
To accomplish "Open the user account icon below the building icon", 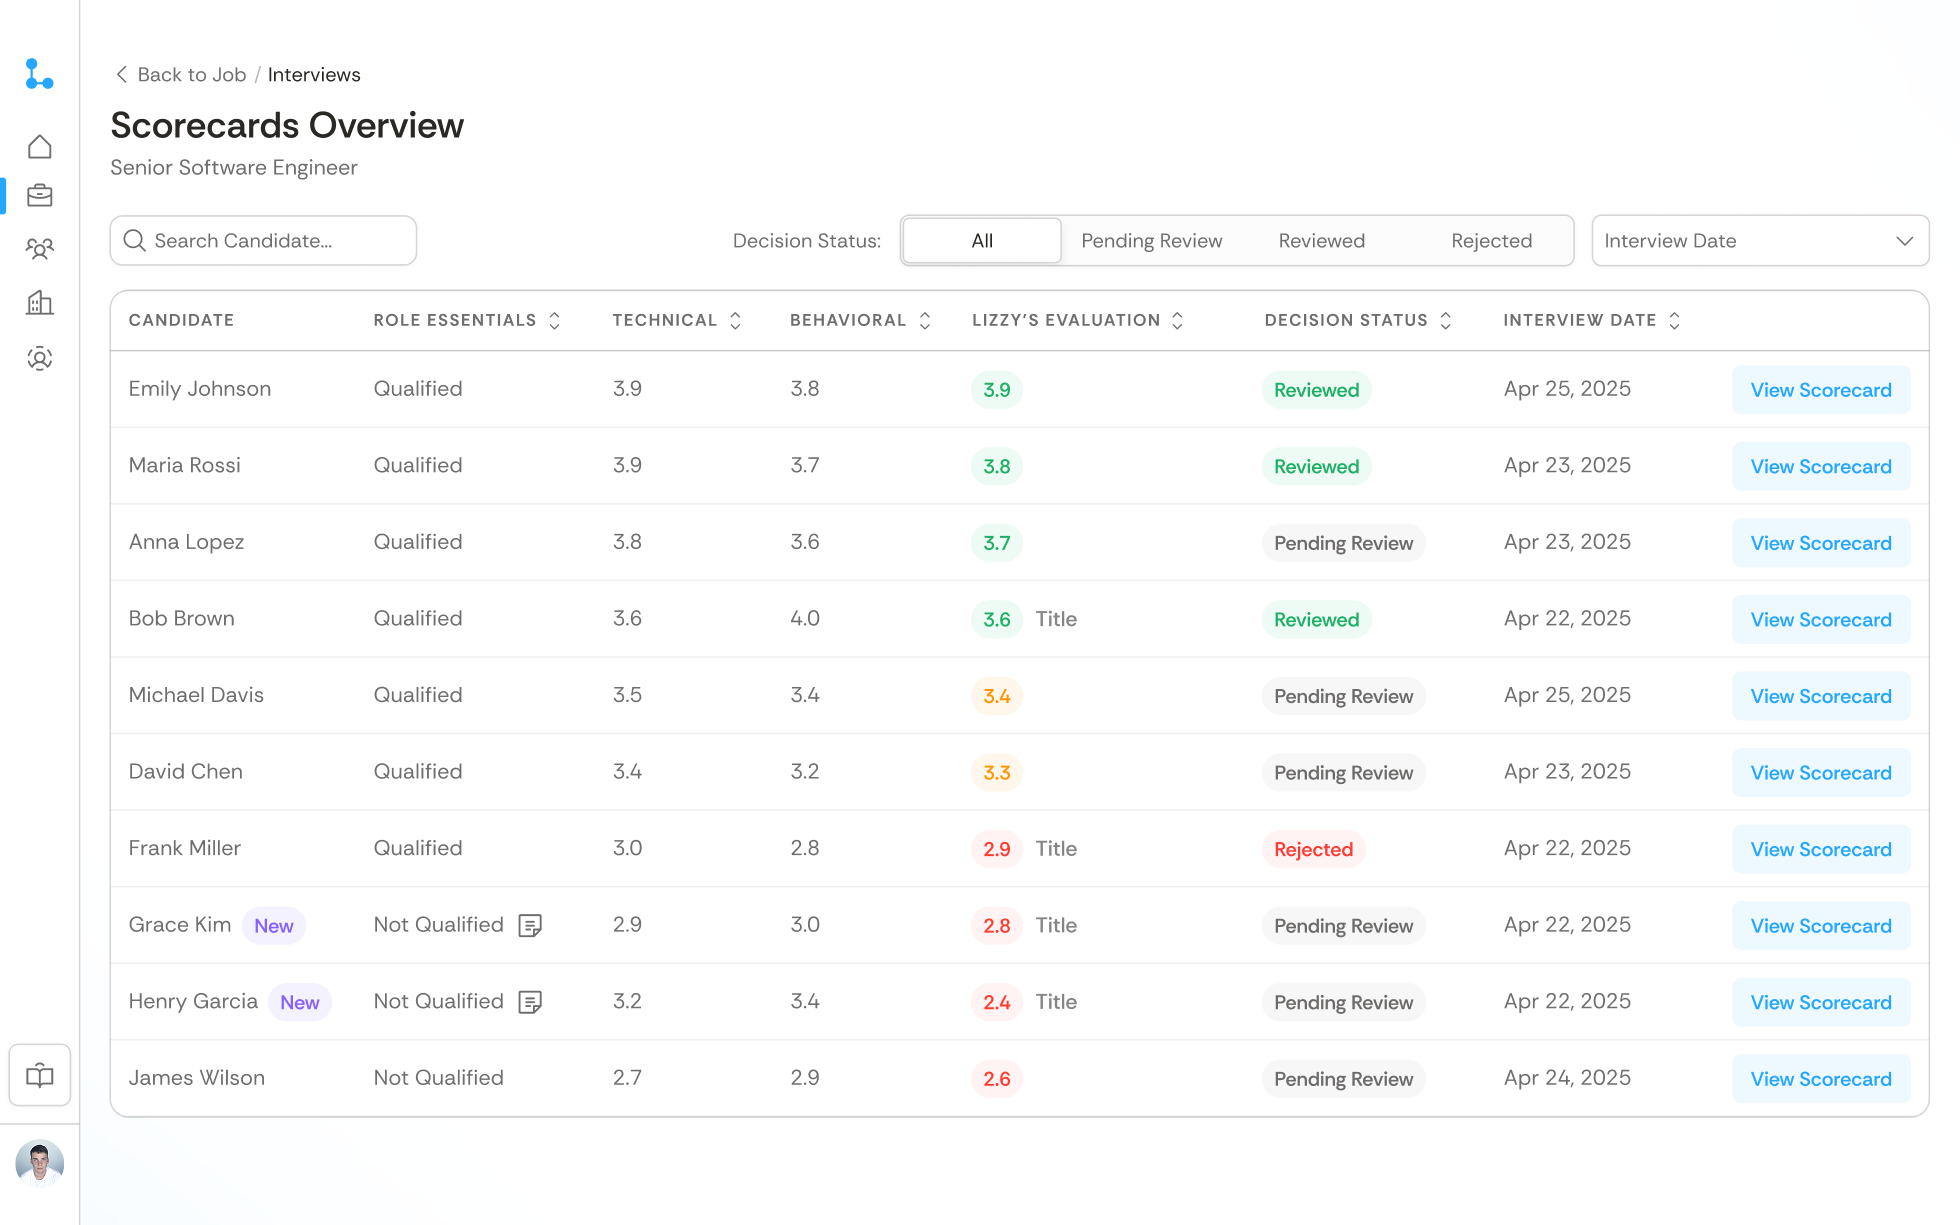I will tap(40, 358).
